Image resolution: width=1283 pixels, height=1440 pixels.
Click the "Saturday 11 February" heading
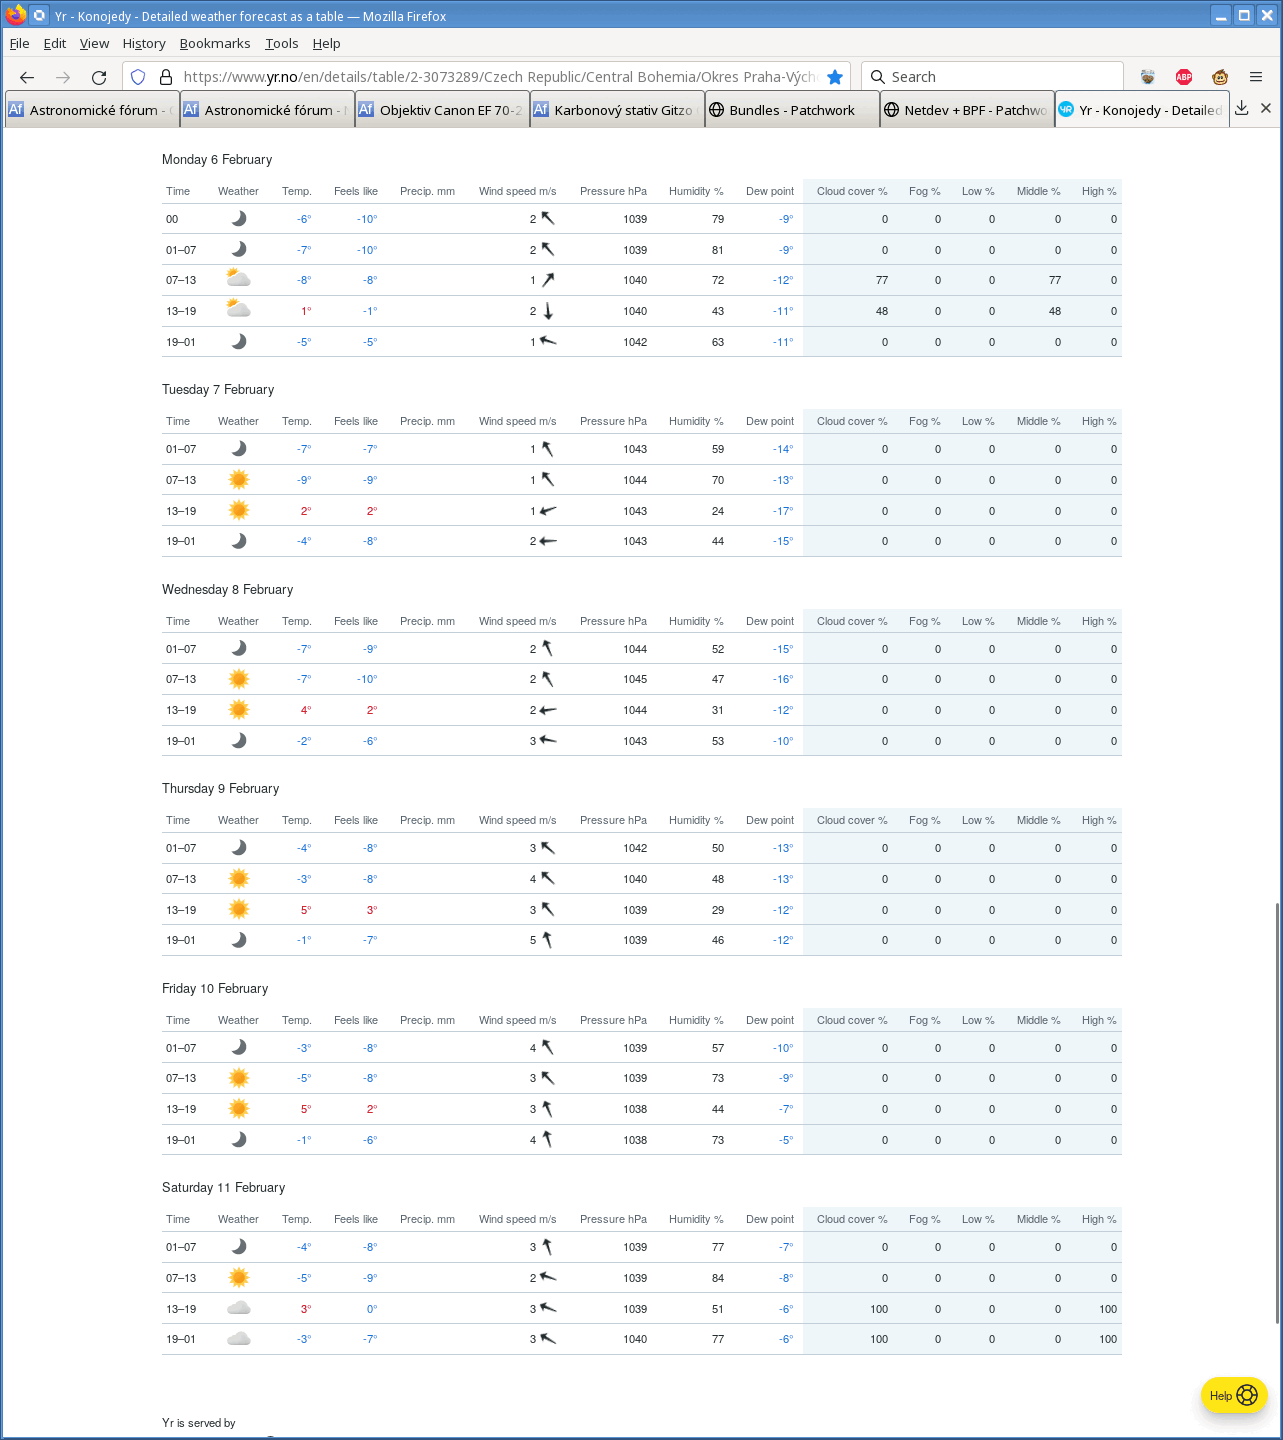click(x=224, y=1187)
